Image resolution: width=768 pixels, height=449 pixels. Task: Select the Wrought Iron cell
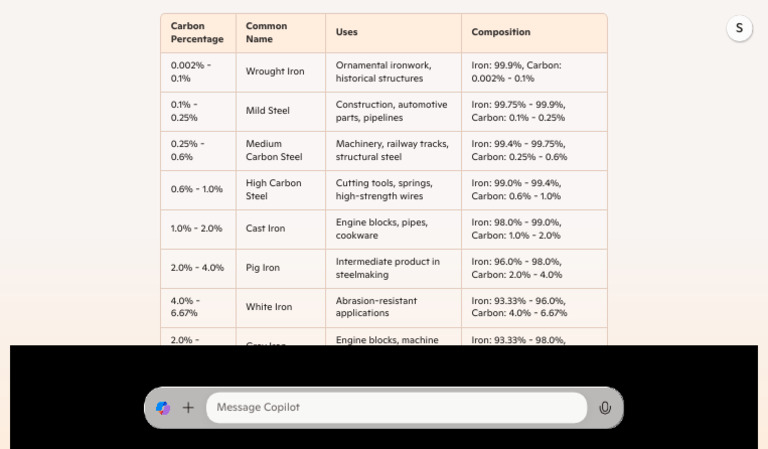click(275, 72)
